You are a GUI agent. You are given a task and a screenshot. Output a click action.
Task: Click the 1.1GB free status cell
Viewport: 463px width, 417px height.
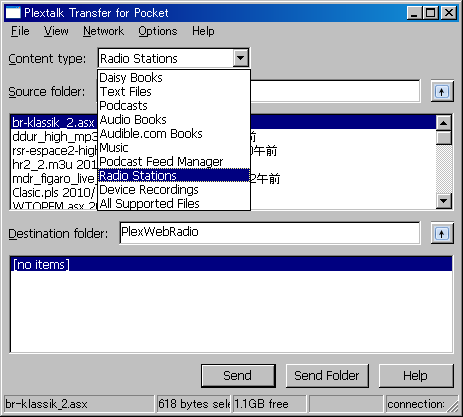(x=269, y=404)
